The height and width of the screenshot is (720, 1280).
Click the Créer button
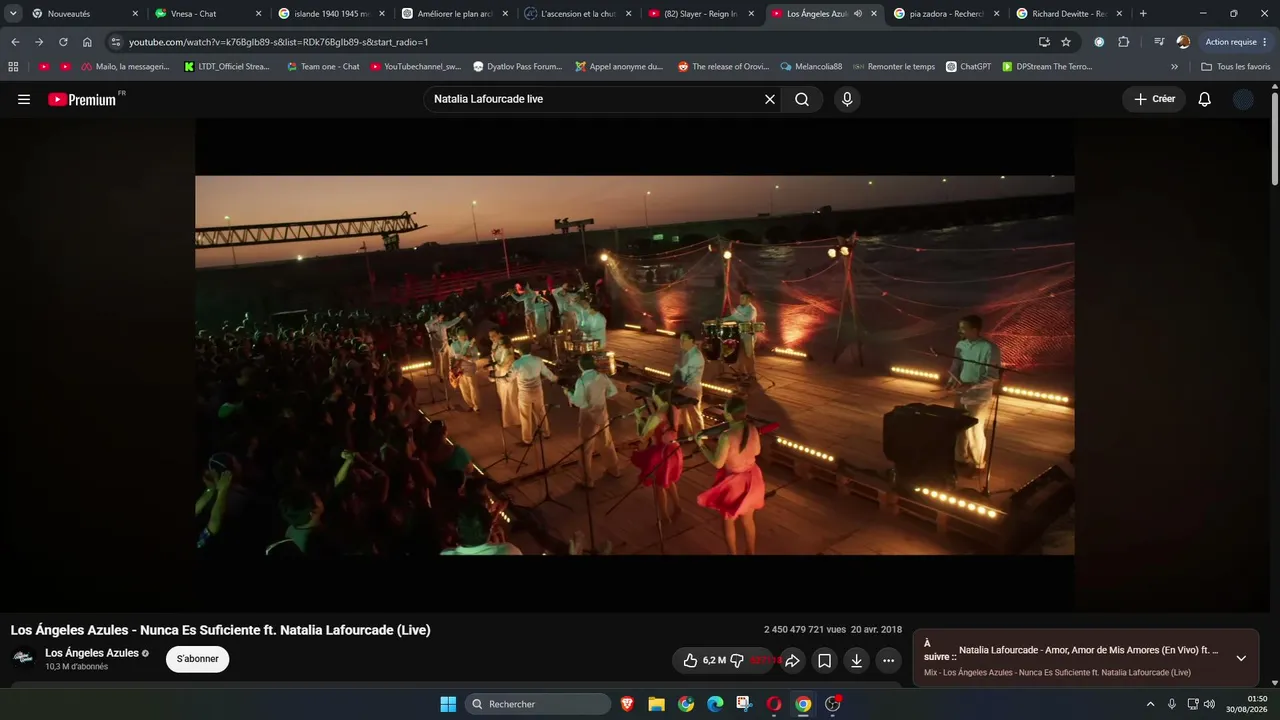[1154, 99]
